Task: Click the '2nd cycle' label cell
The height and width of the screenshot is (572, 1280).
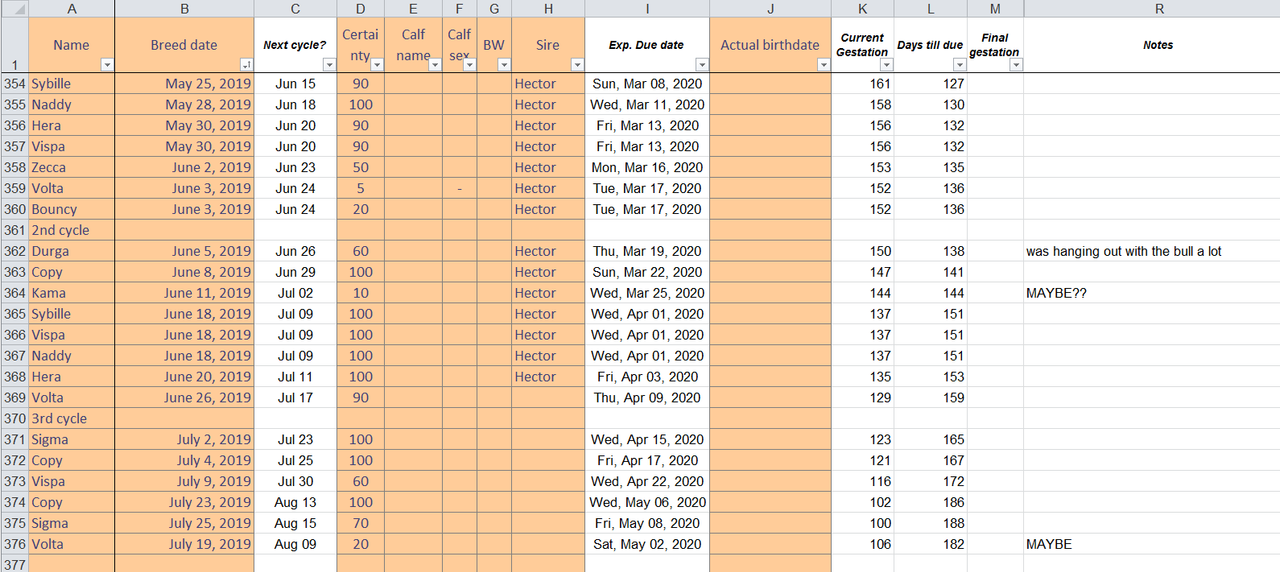Action: pyautogui.click(x=71, y=230)
